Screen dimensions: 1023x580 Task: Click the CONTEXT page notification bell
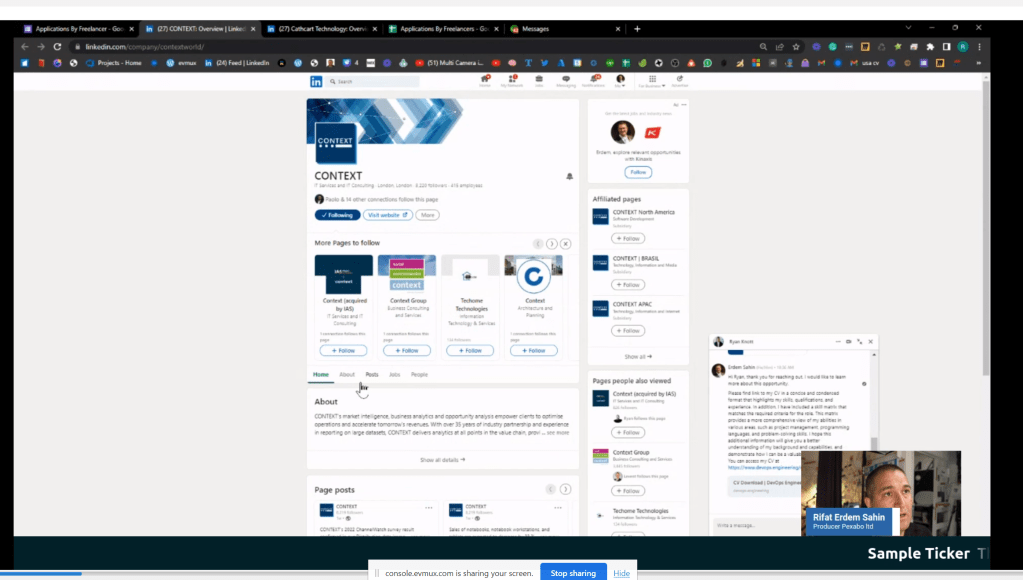(570, 176)
